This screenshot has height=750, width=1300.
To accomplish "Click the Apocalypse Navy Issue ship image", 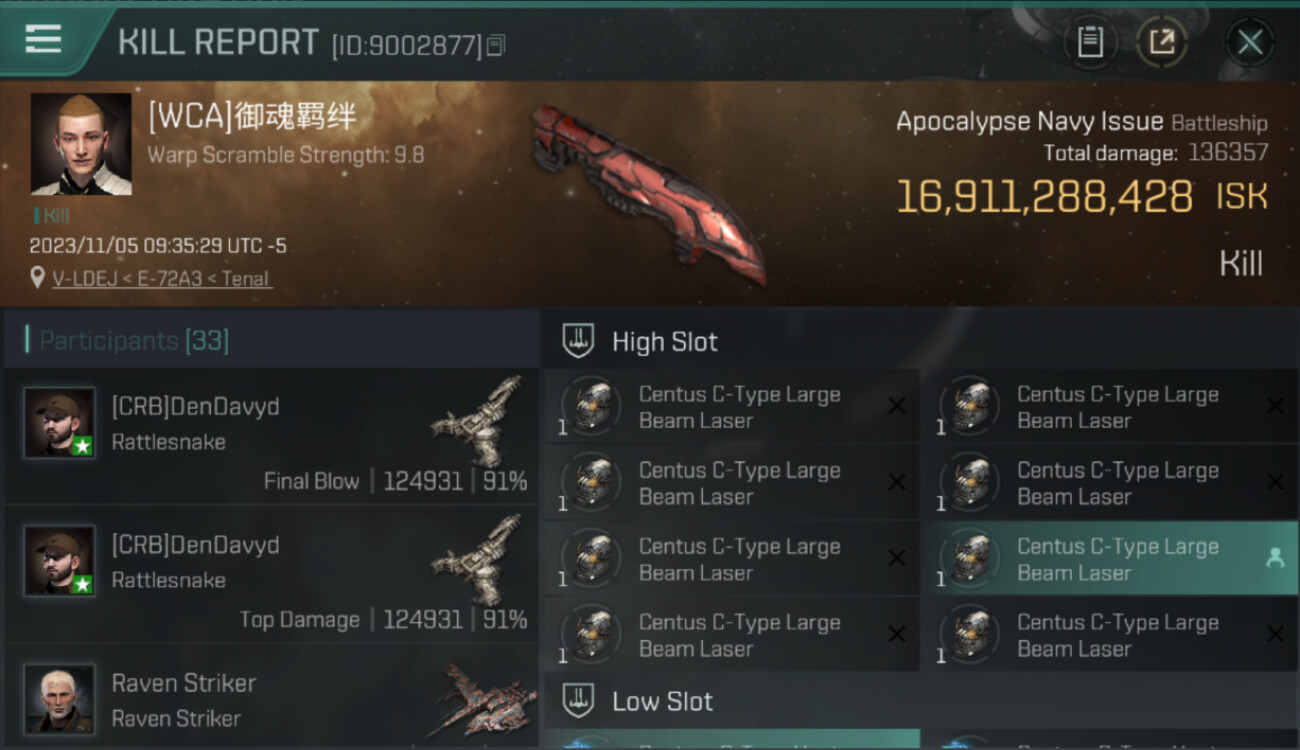I will coord(648,193).
